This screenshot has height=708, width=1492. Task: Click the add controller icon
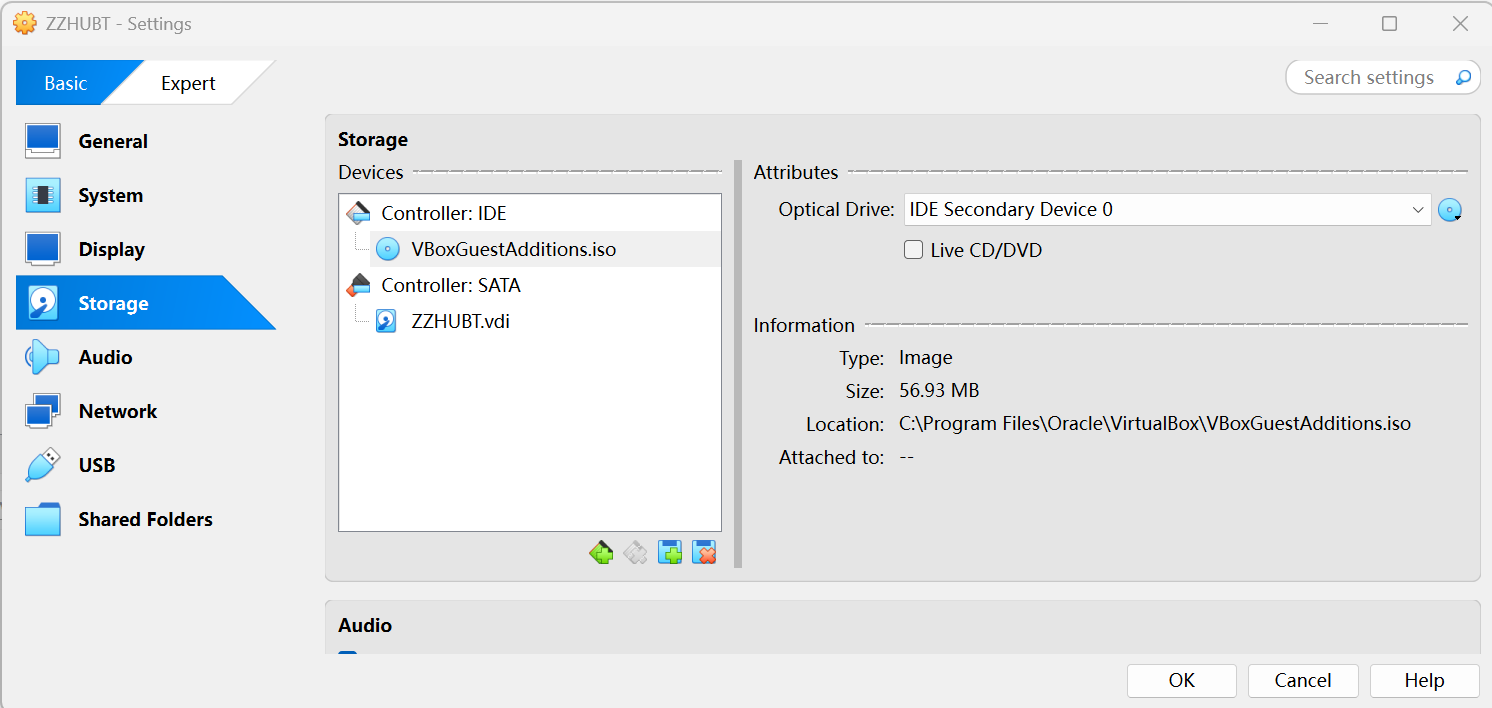601,552
